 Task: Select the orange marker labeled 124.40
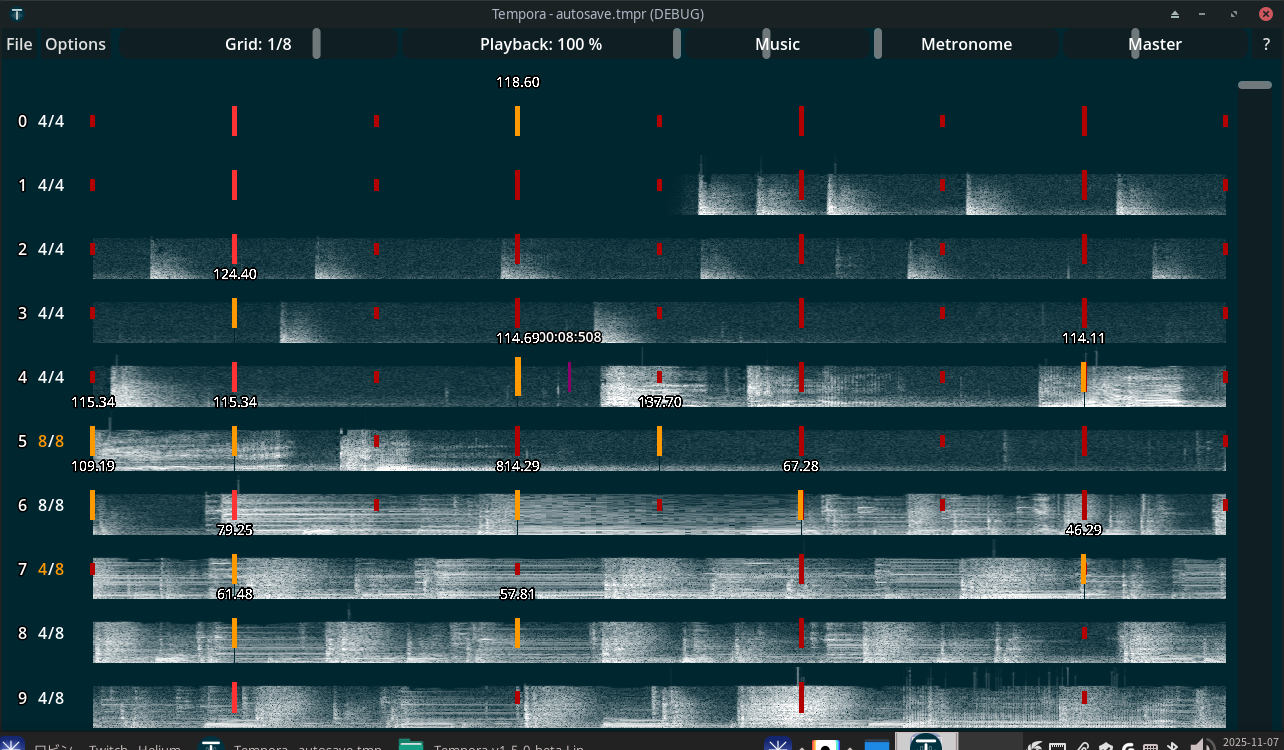[234, 312]
